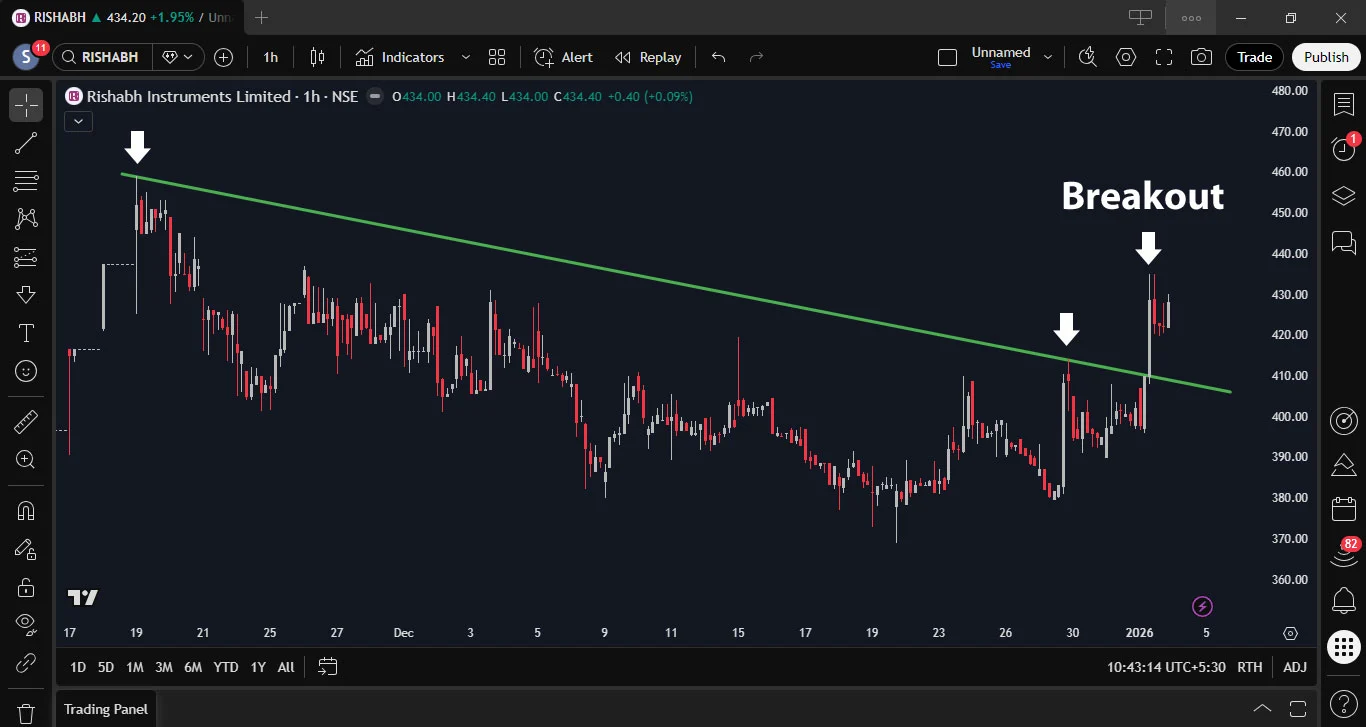The image size is (1366, 727).
Task: Click the Trade button
Action: tap(1255, 57)
